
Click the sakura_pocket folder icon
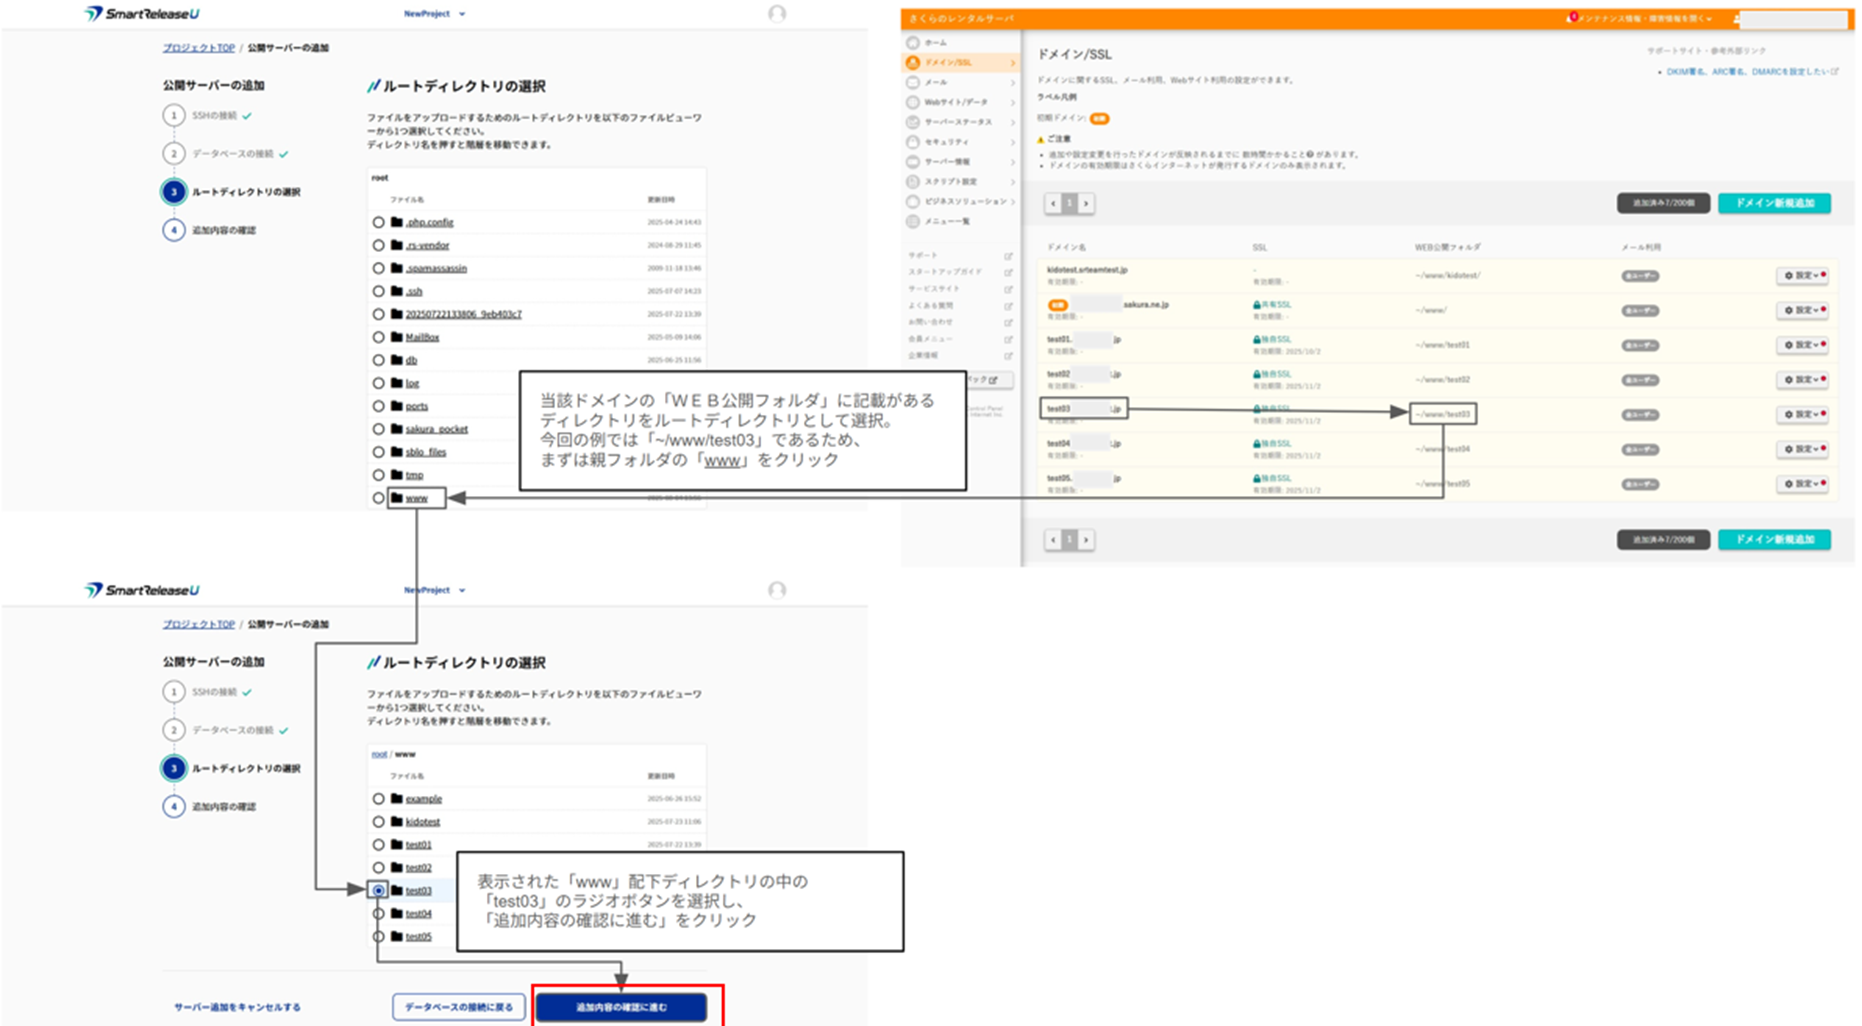point(397,429)
